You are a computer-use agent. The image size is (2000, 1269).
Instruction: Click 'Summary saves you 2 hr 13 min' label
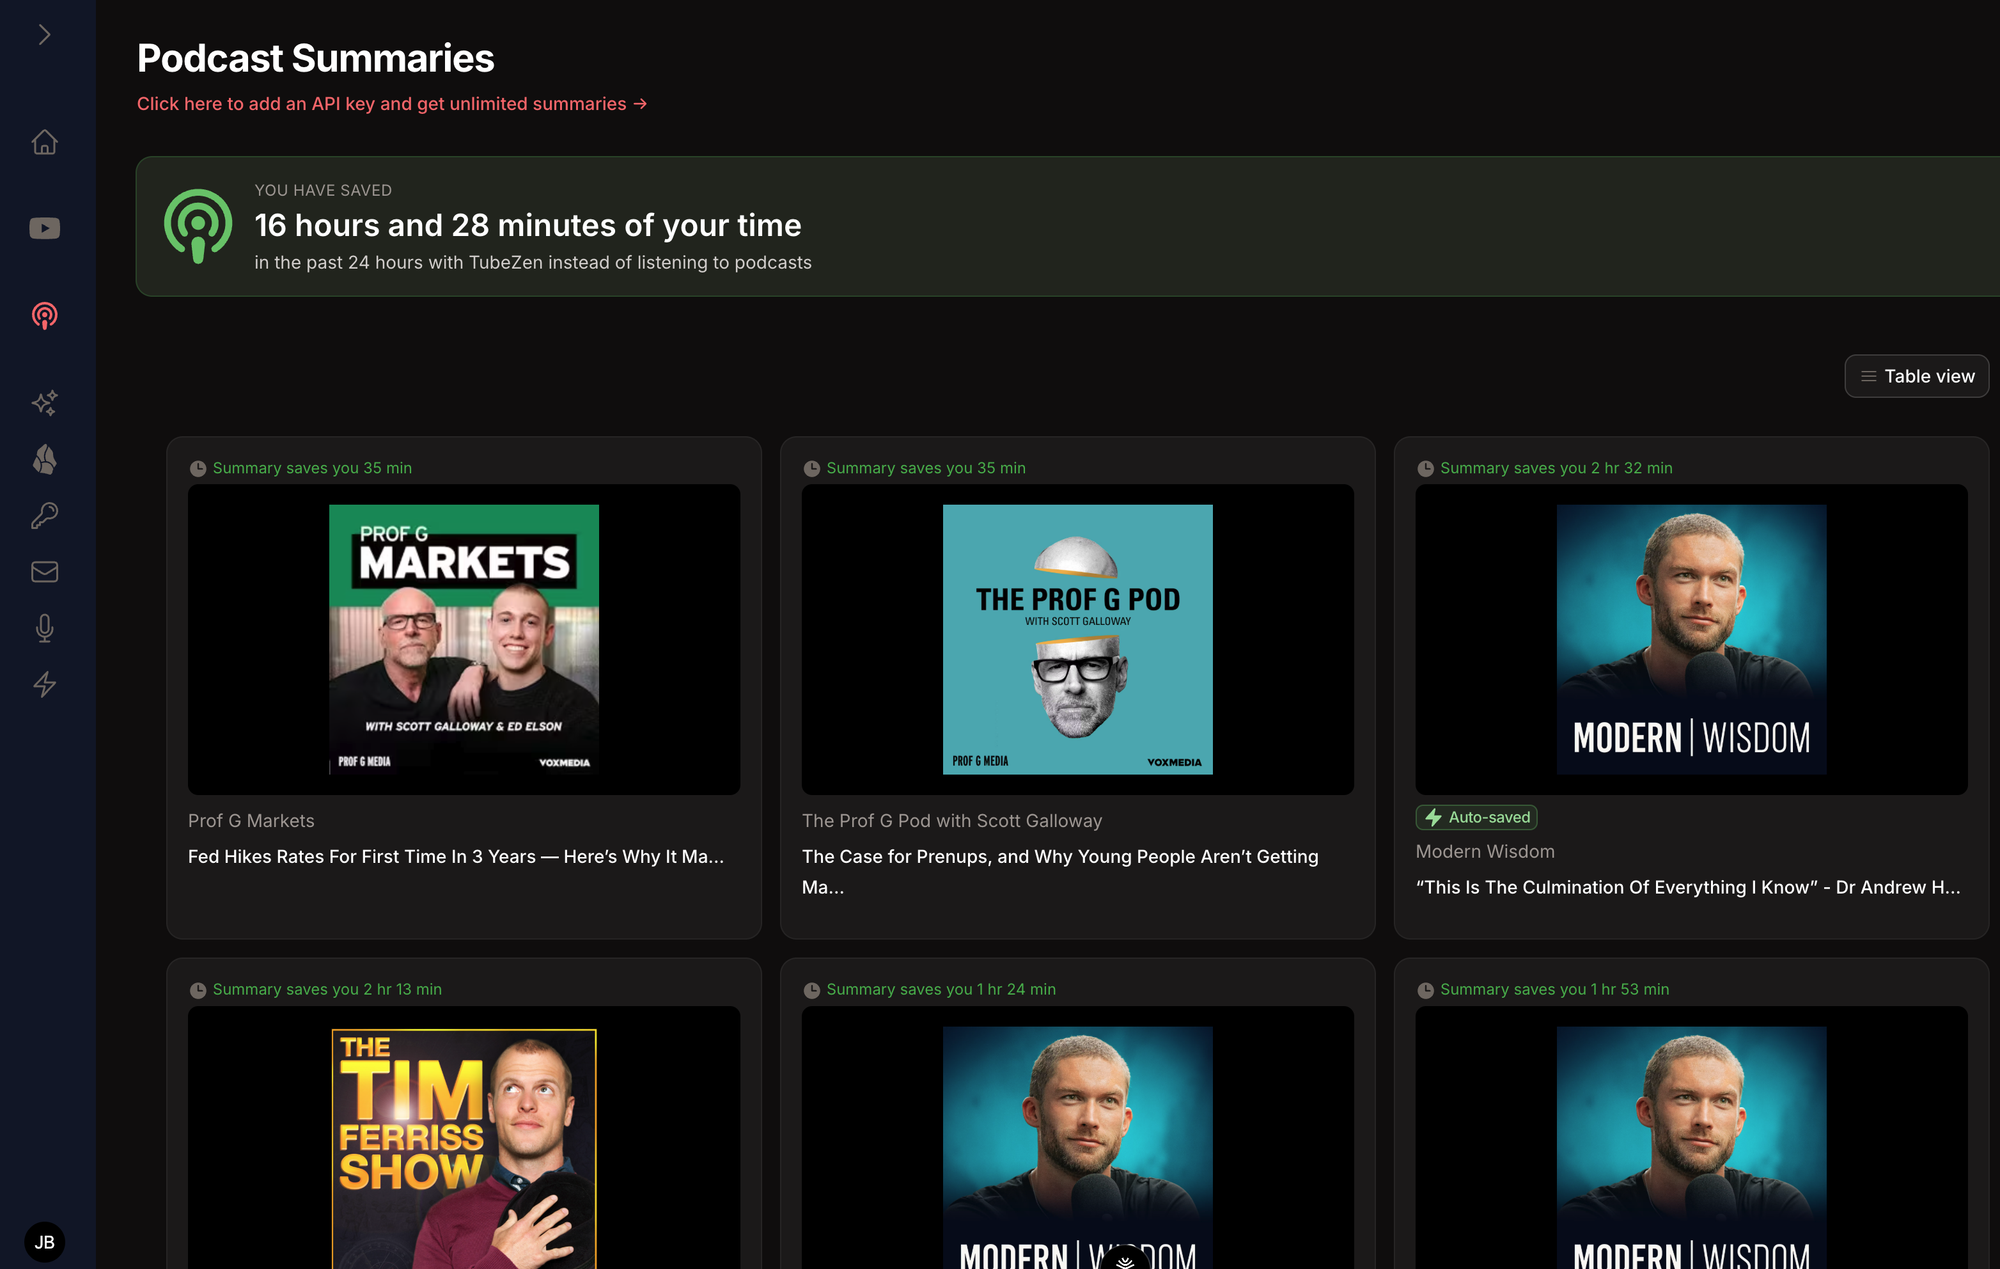pos(327,989)
